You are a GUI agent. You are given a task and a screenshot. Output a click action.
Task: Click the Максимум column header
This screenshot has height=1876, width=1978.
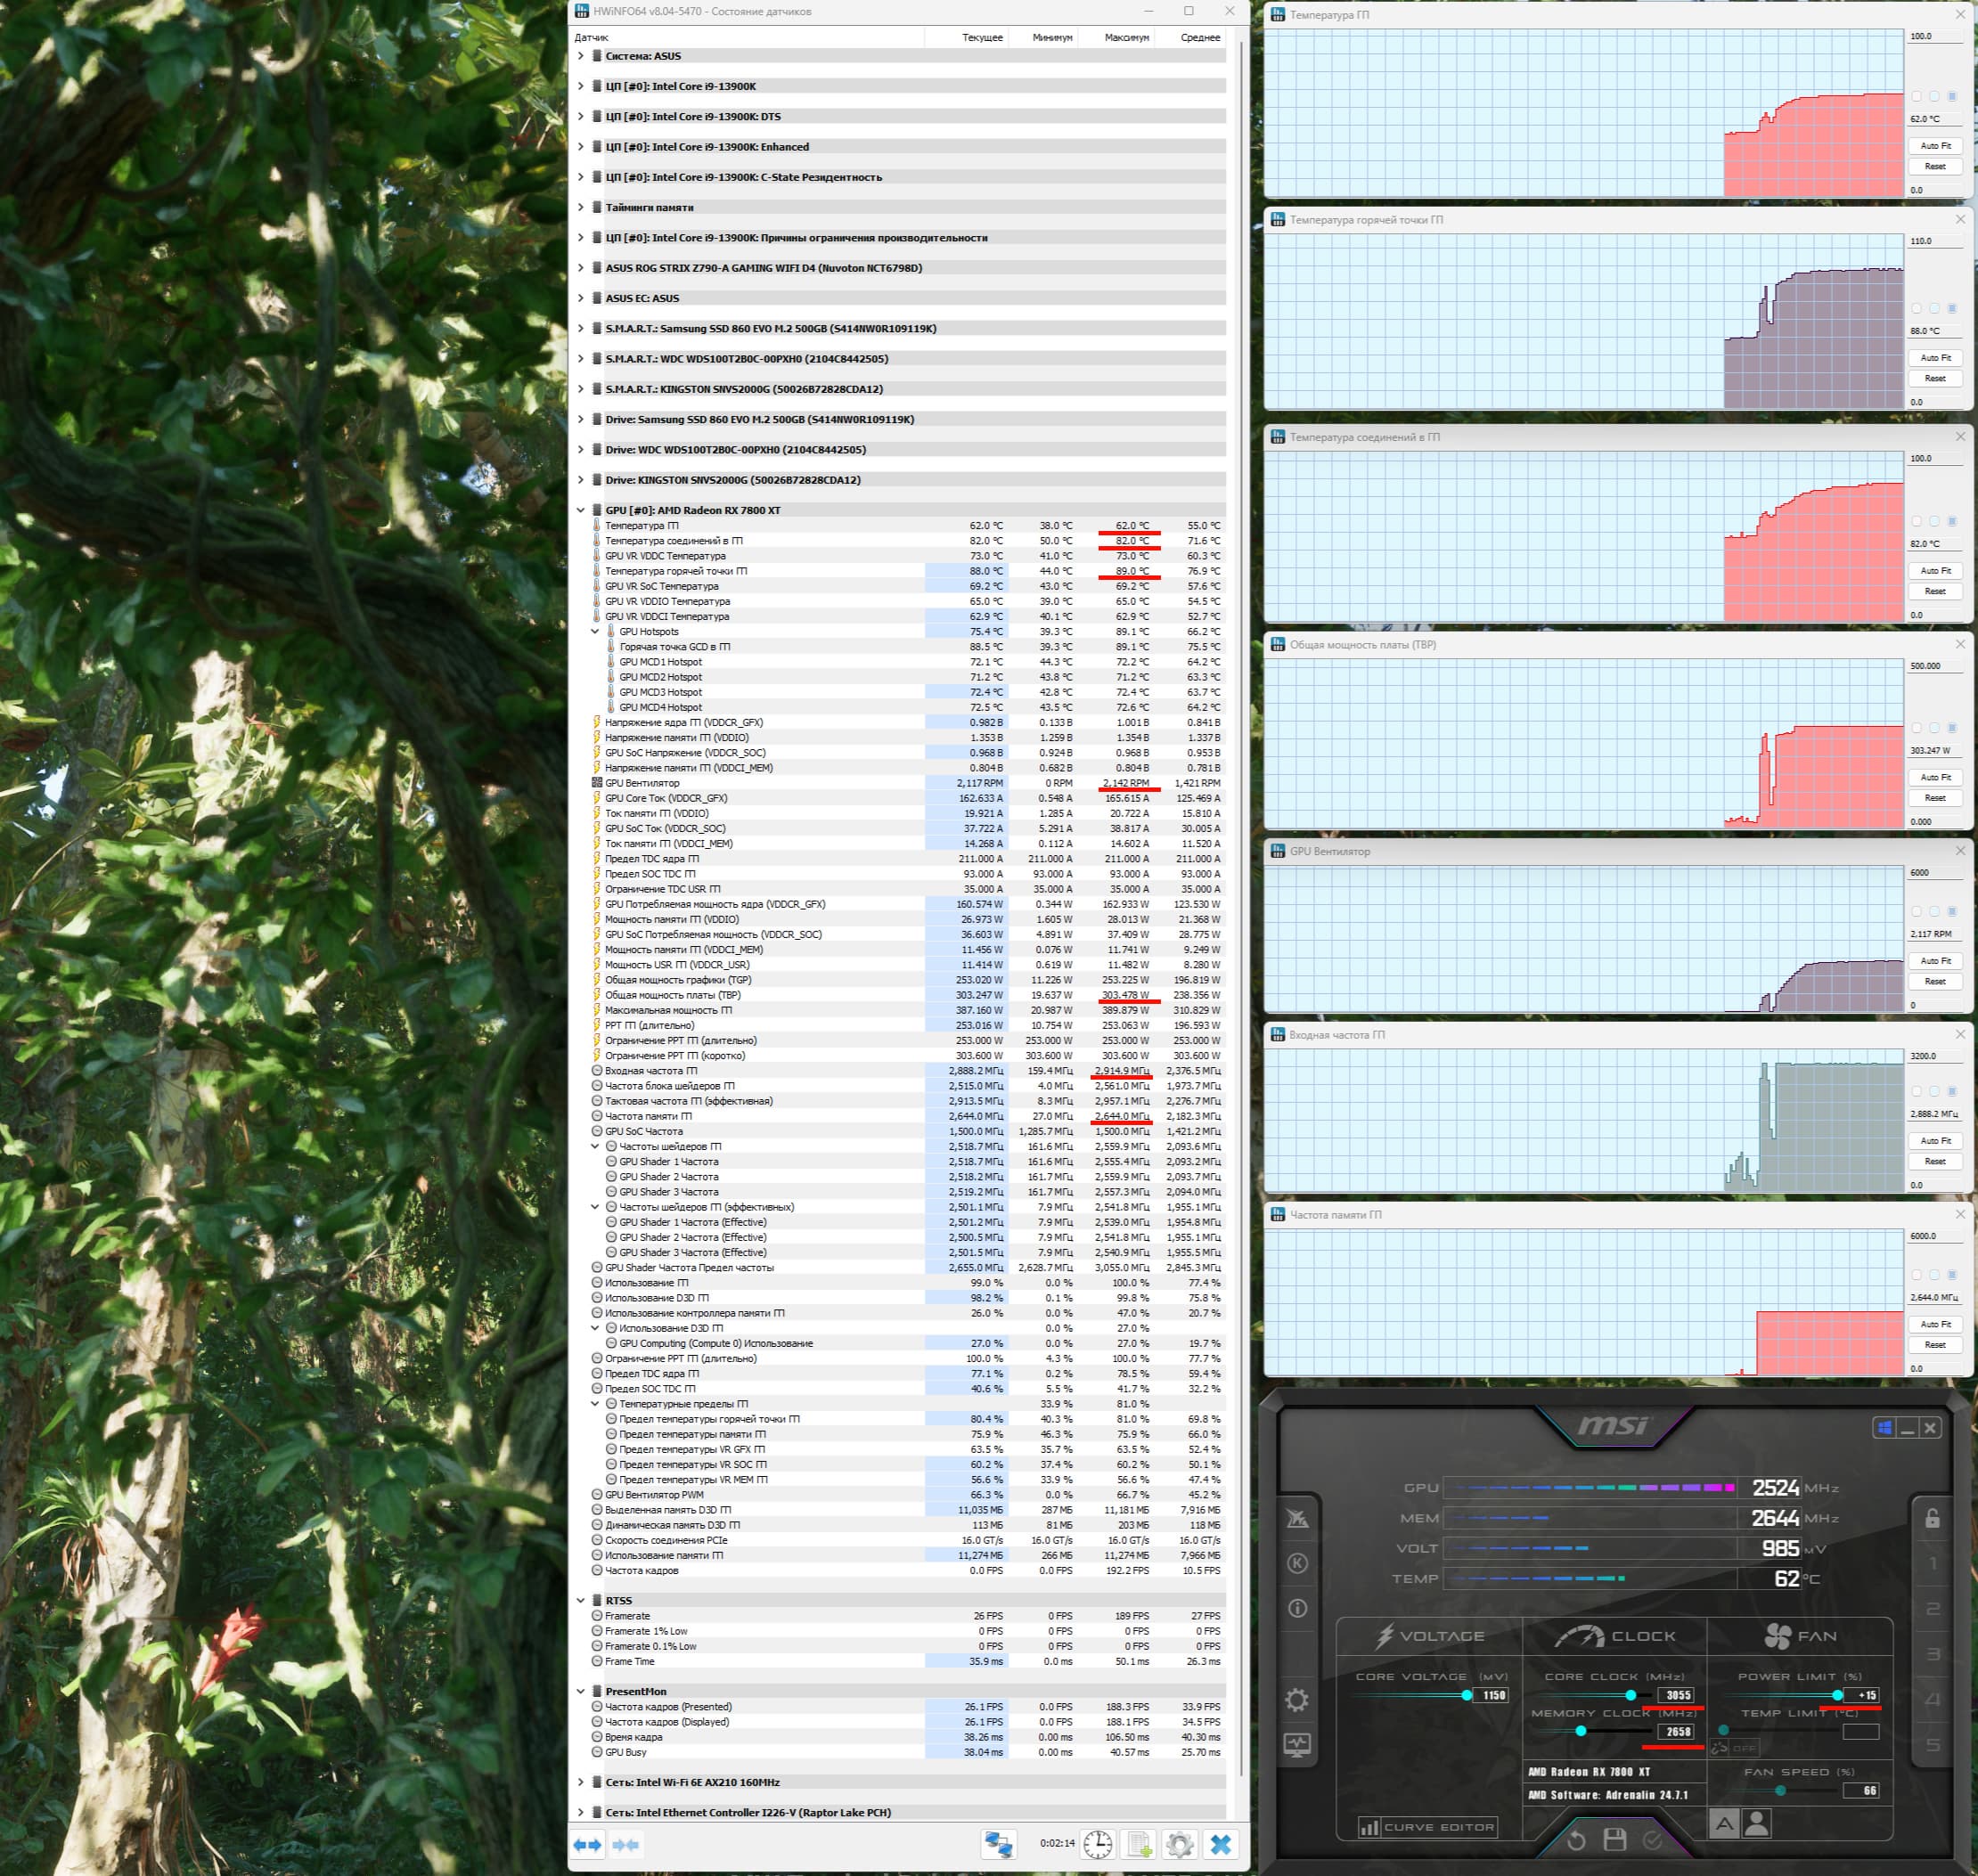tap(1126, 37)
